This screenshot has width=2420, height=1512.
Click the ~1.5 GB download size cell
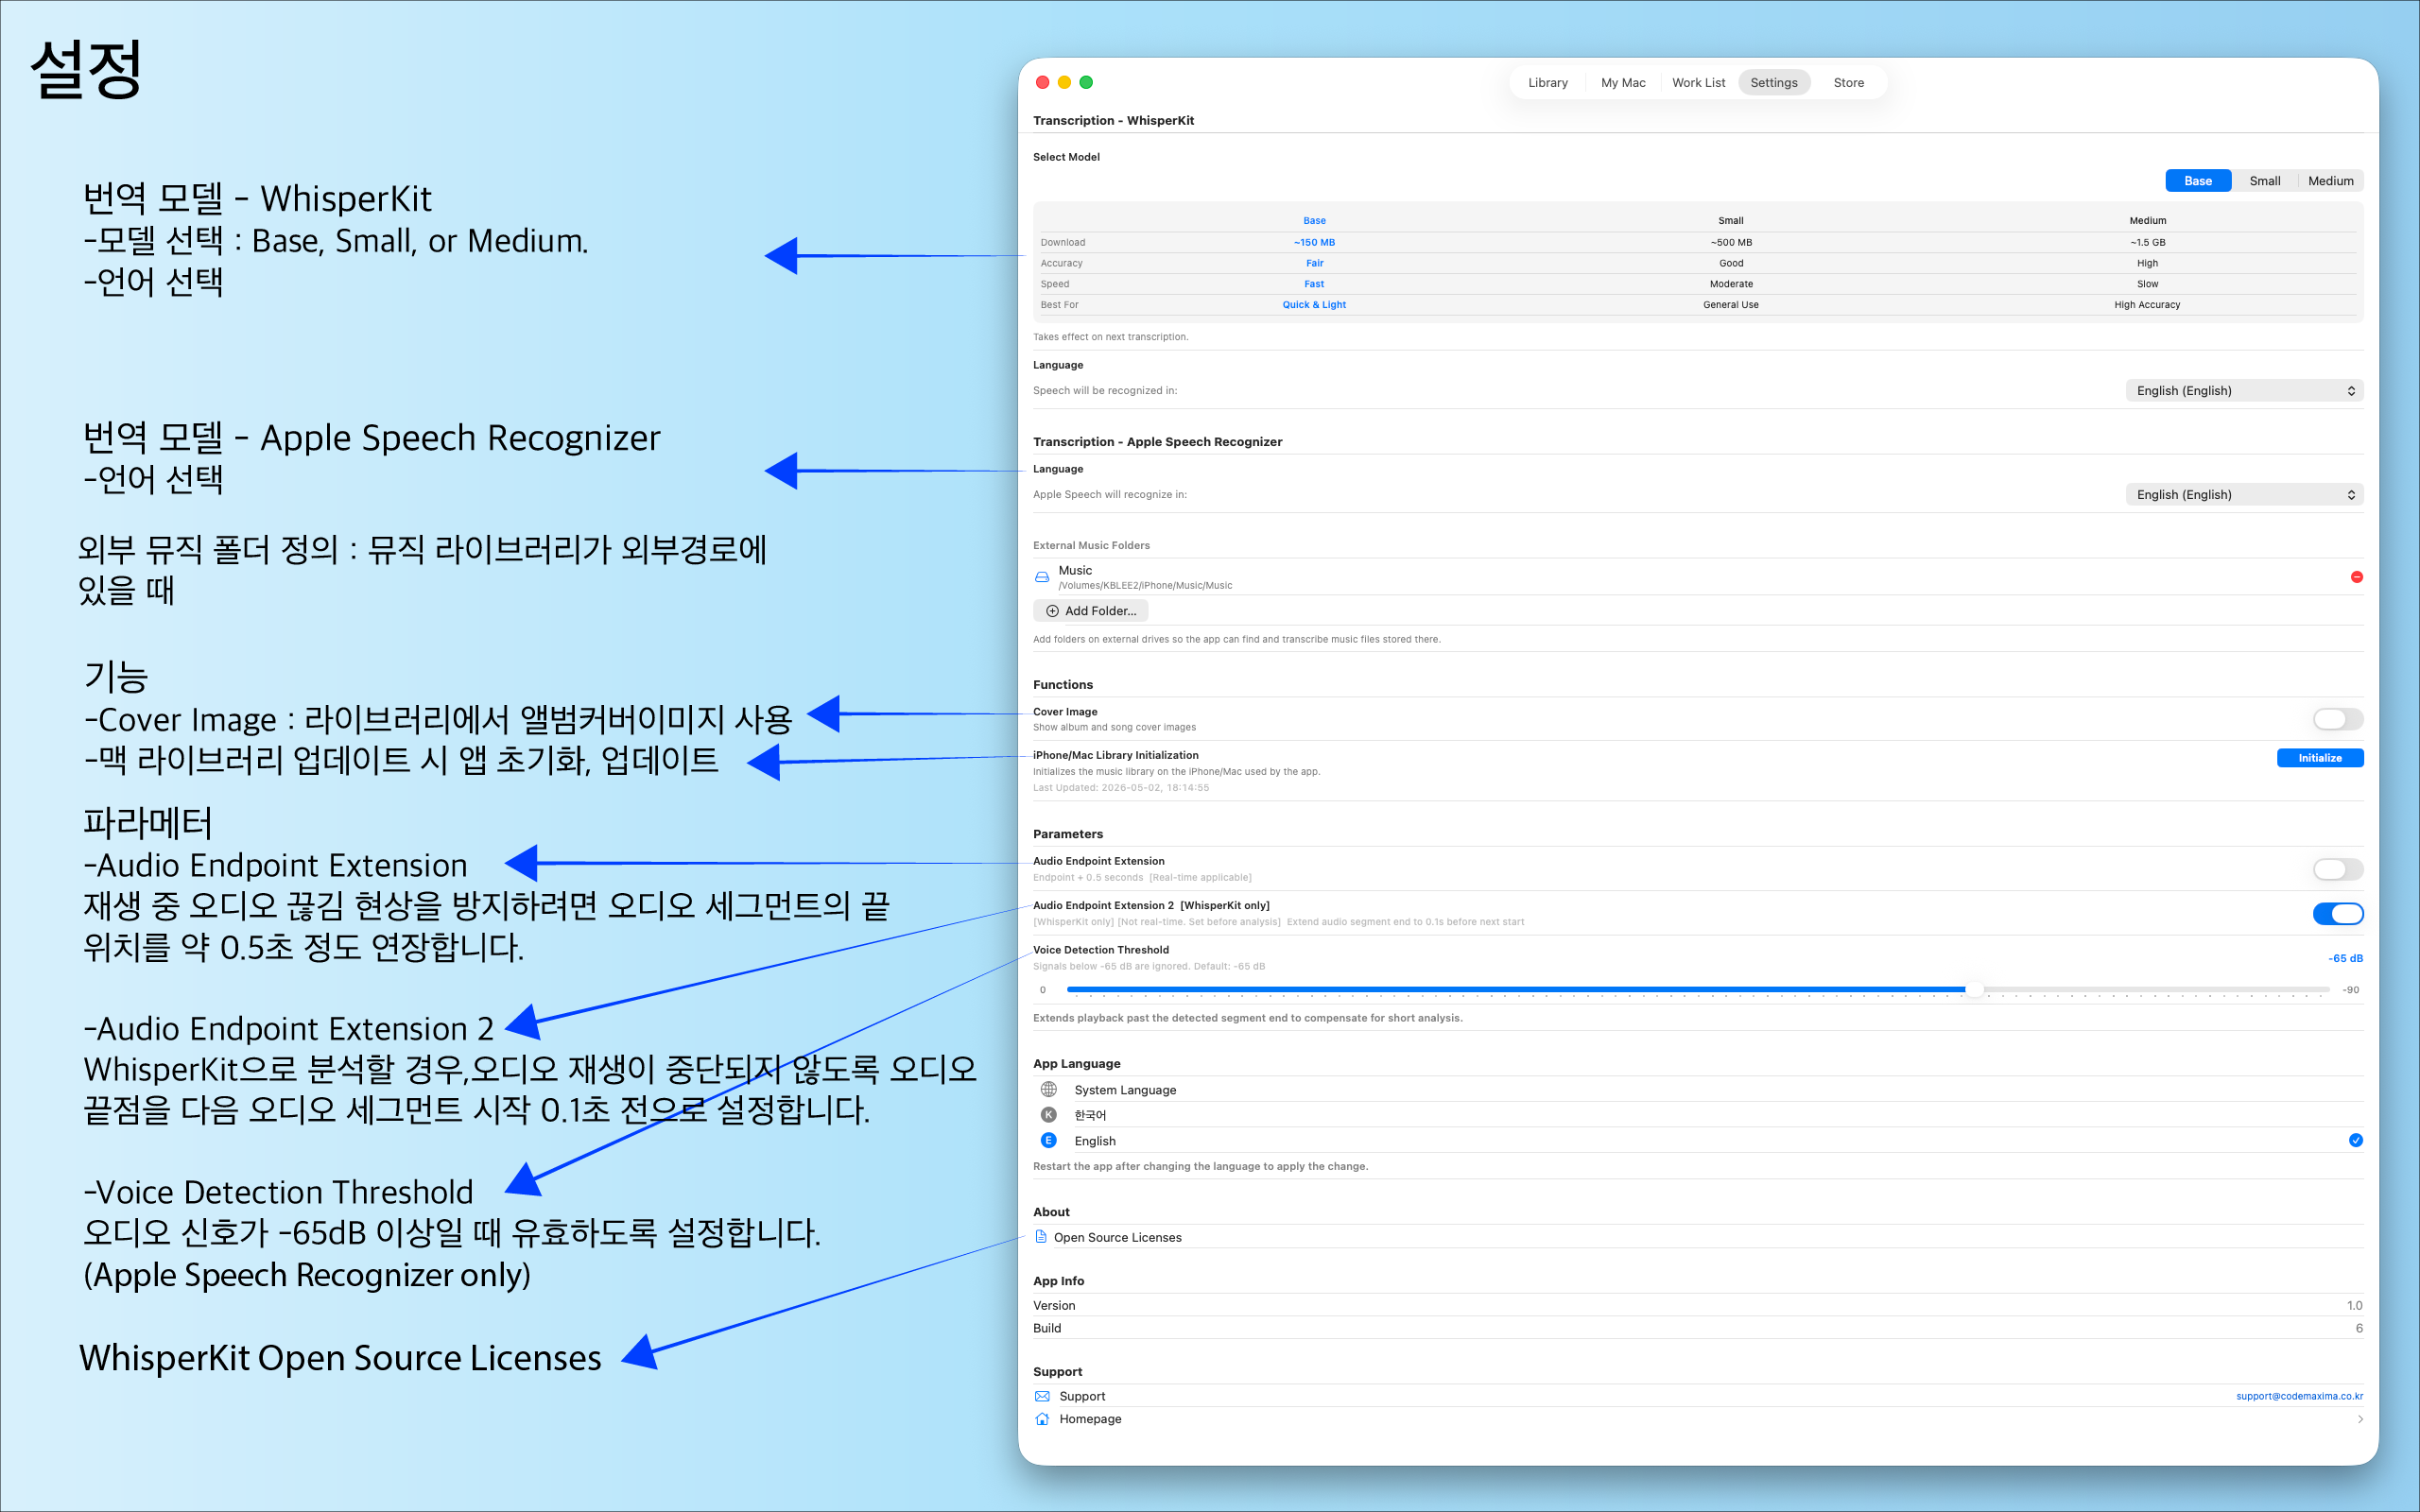click(x=2147, y=242)
